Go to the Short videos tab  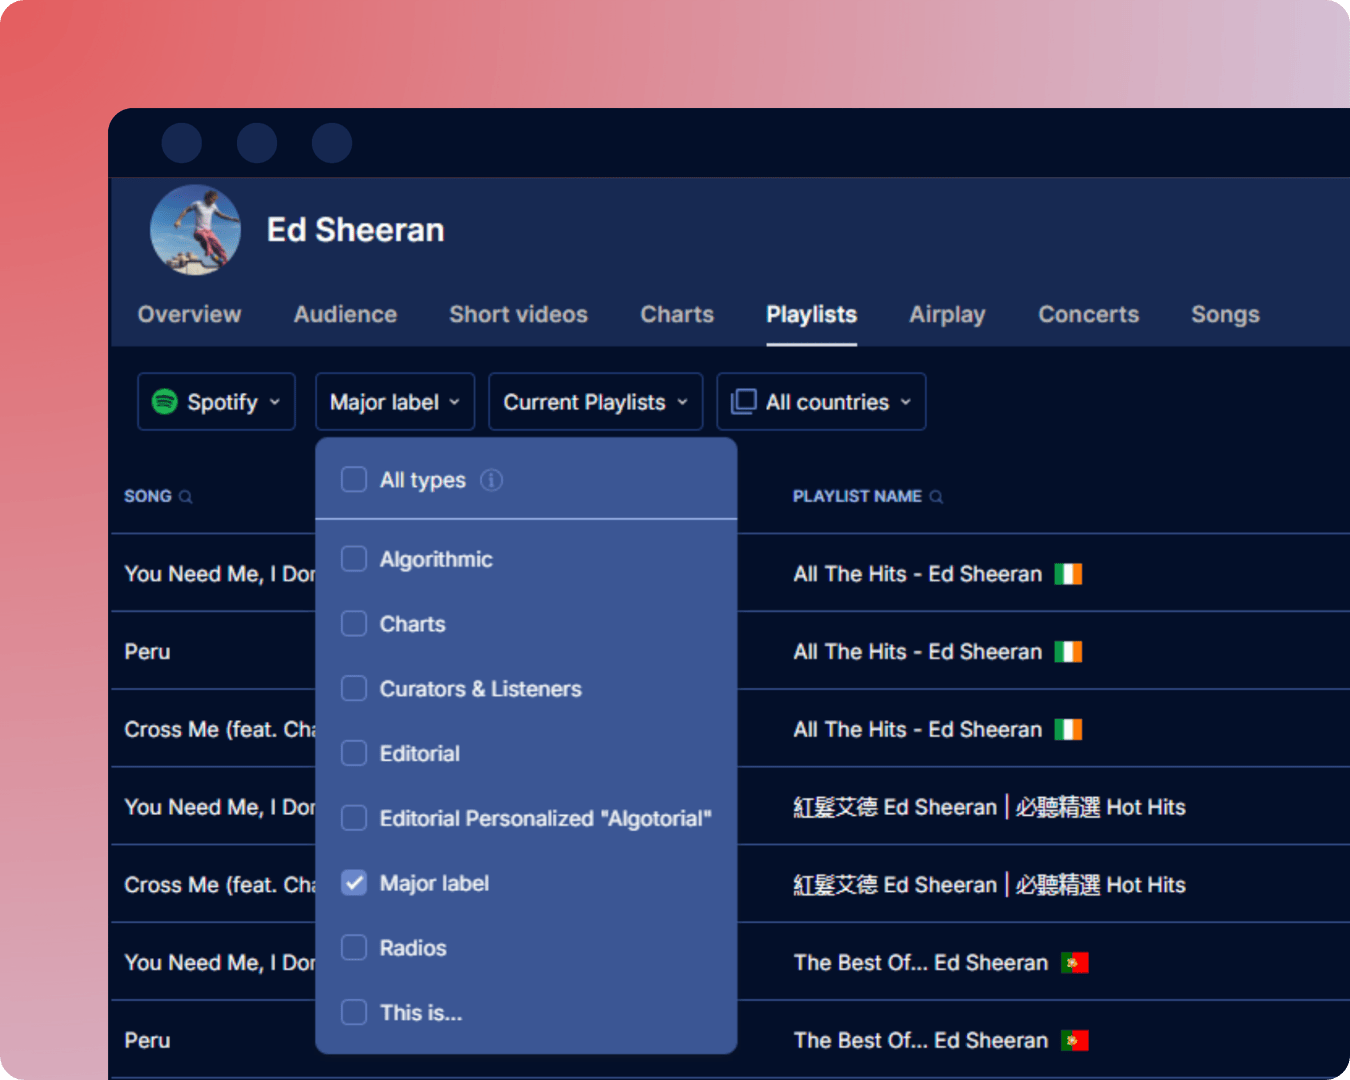518,314
